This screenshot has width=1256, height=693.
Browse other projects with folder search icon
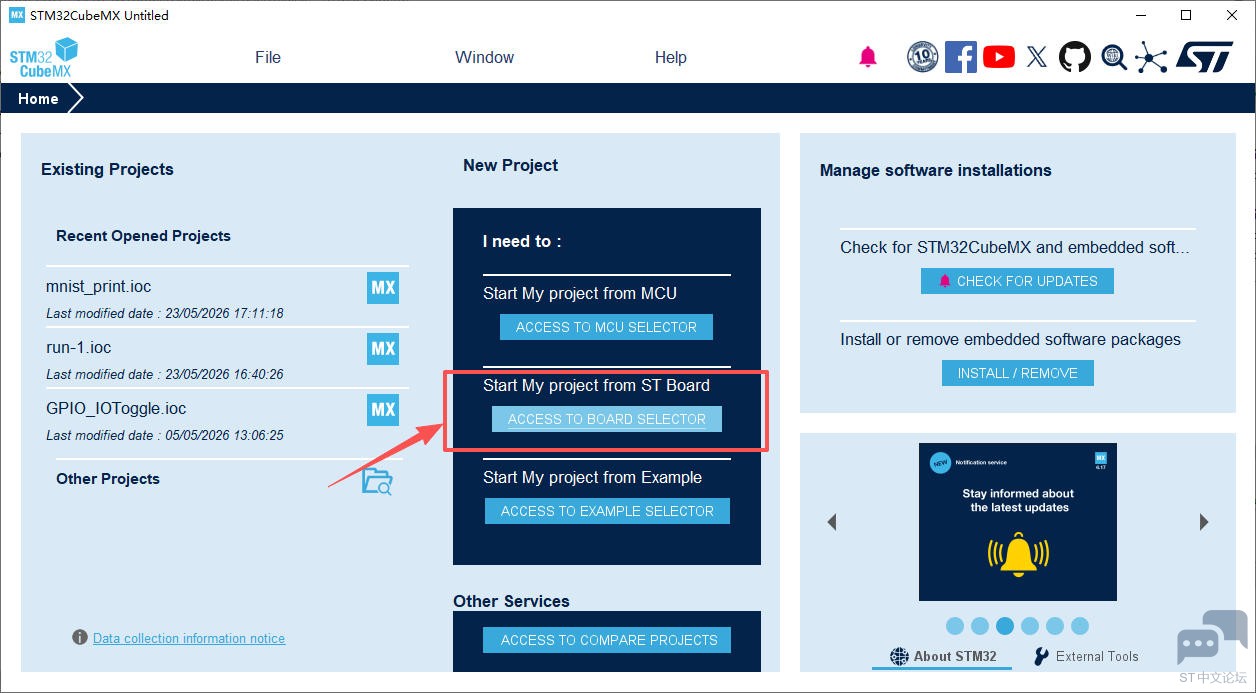(377, 481)
